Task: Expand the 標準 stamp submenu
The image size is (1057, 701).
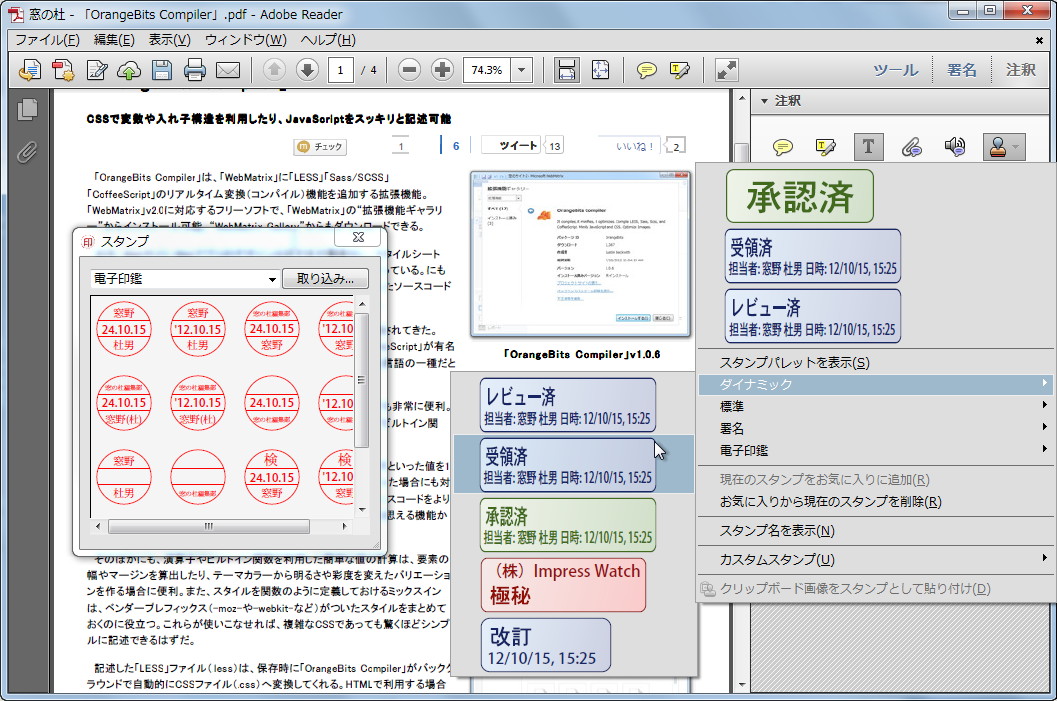Action: (x=874, y=406)
